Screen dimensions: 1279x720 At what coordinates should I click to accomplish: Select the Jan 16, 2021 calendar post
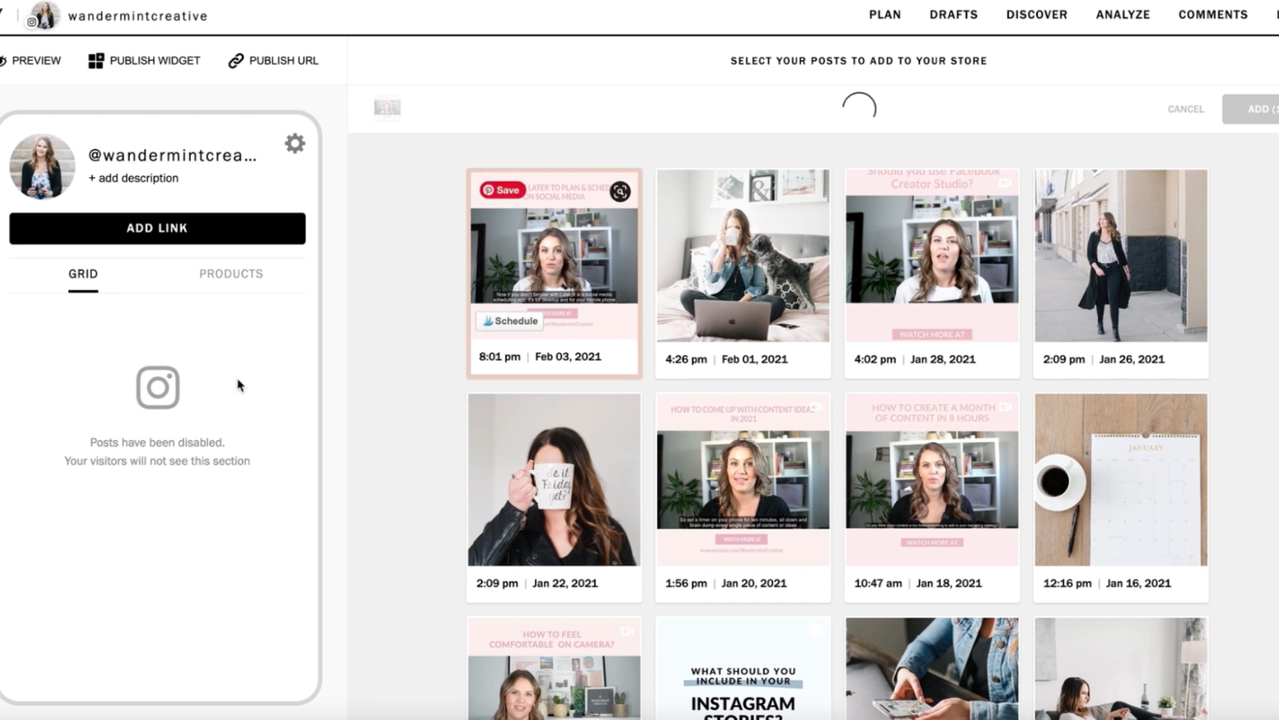pyautogui.click(x=1120, y=480)
